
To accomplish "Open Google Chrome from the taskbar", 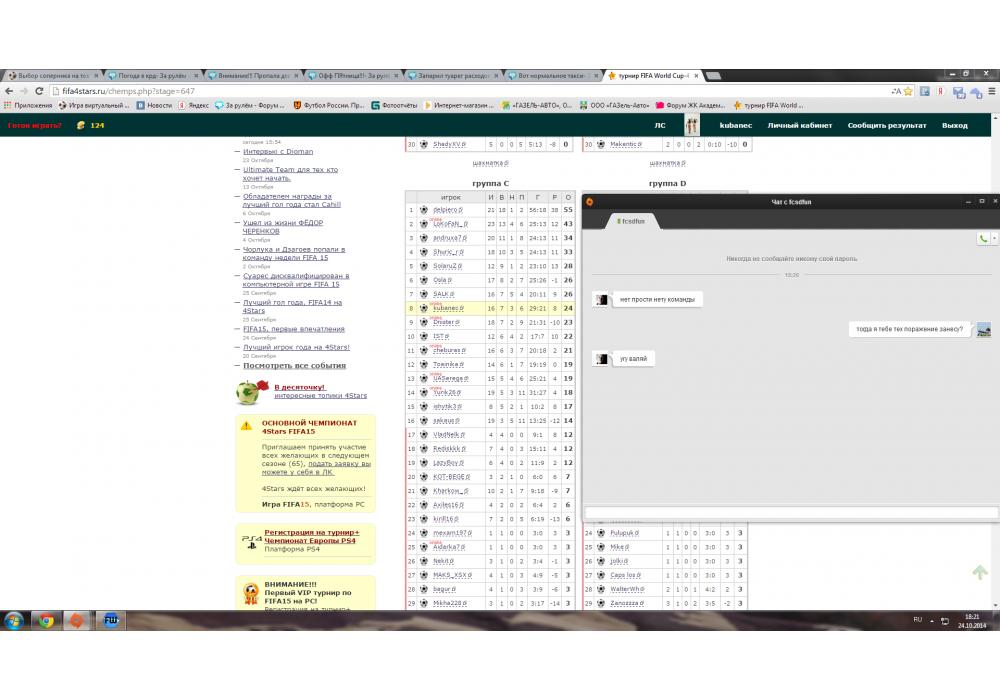I will tap(45, 620).
